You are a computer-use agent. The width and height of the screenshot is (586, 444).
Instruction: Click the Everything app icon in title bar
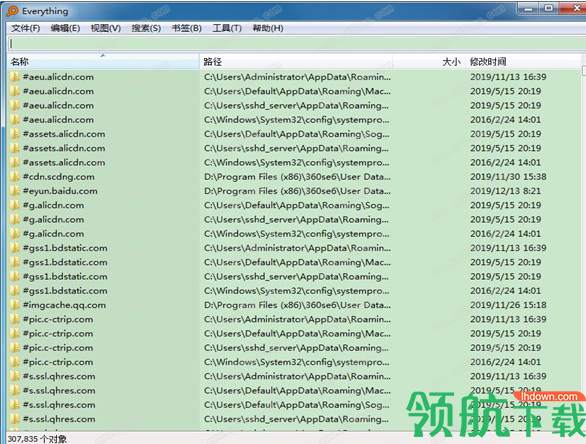pos(12,11)
